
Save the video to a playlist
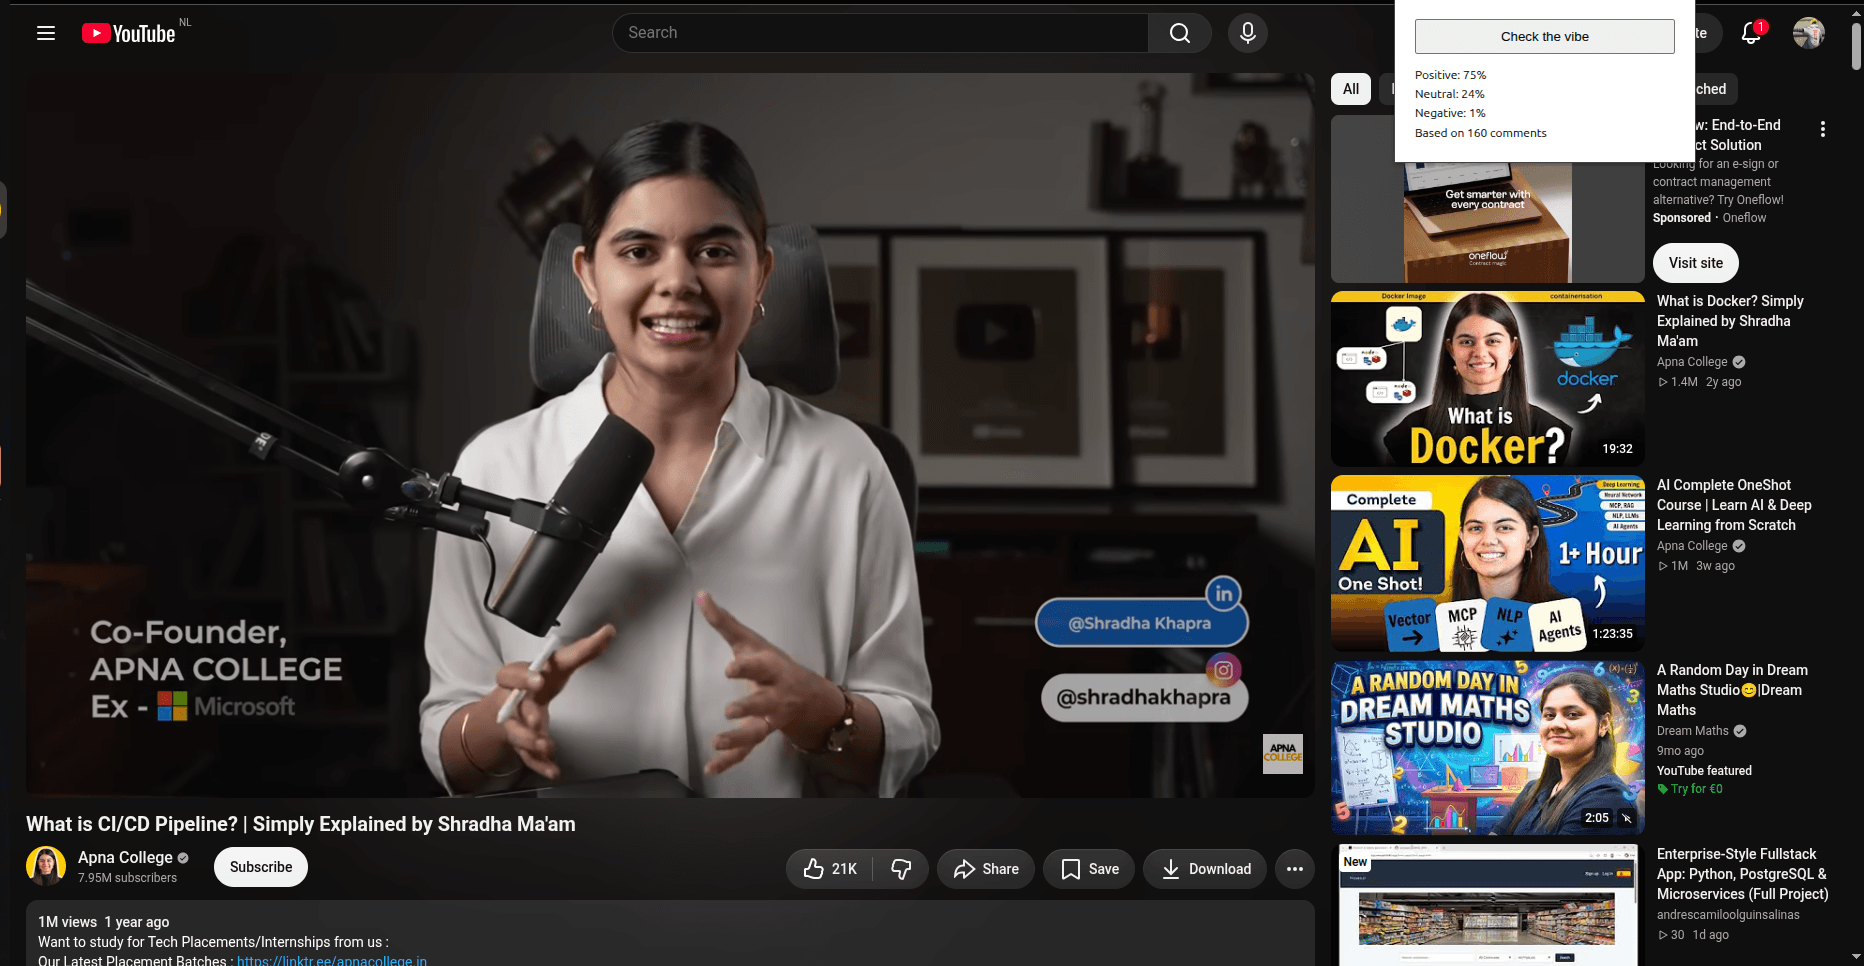[x=1090, y=869]
